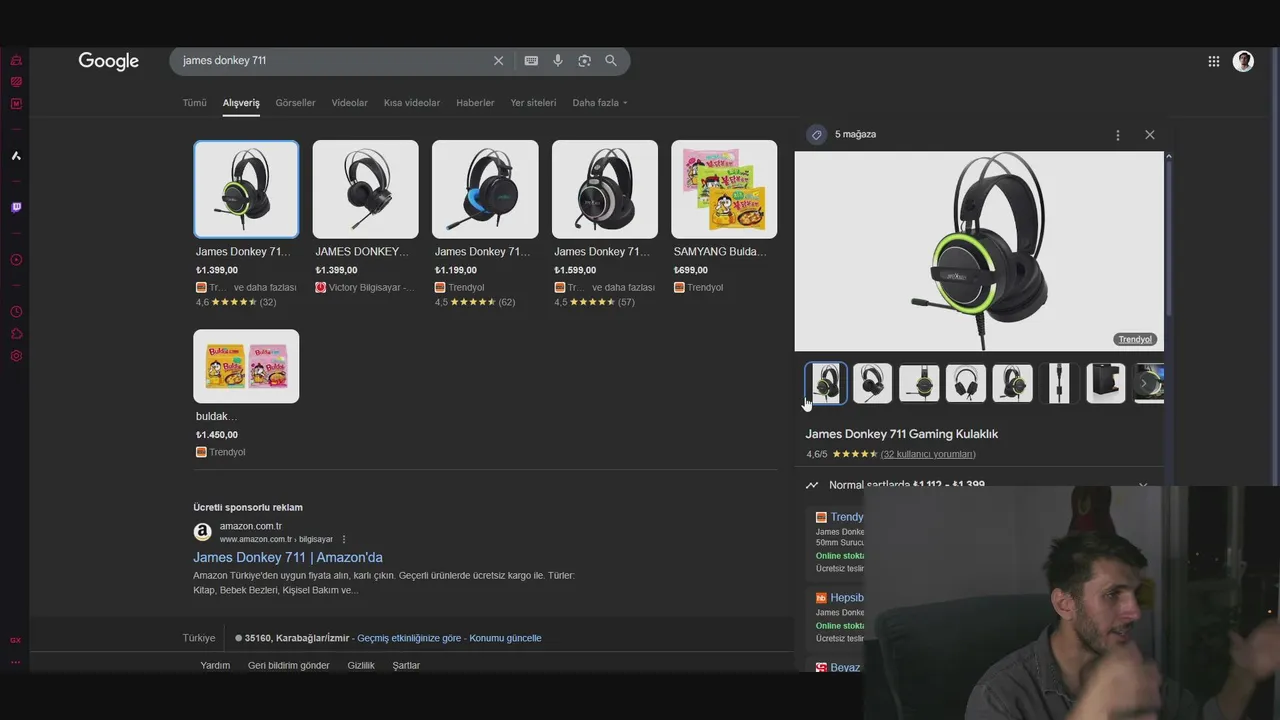Open James Donkey 711 | Amazon'da ad link
1280x720 pixels.
coord(288,558)
